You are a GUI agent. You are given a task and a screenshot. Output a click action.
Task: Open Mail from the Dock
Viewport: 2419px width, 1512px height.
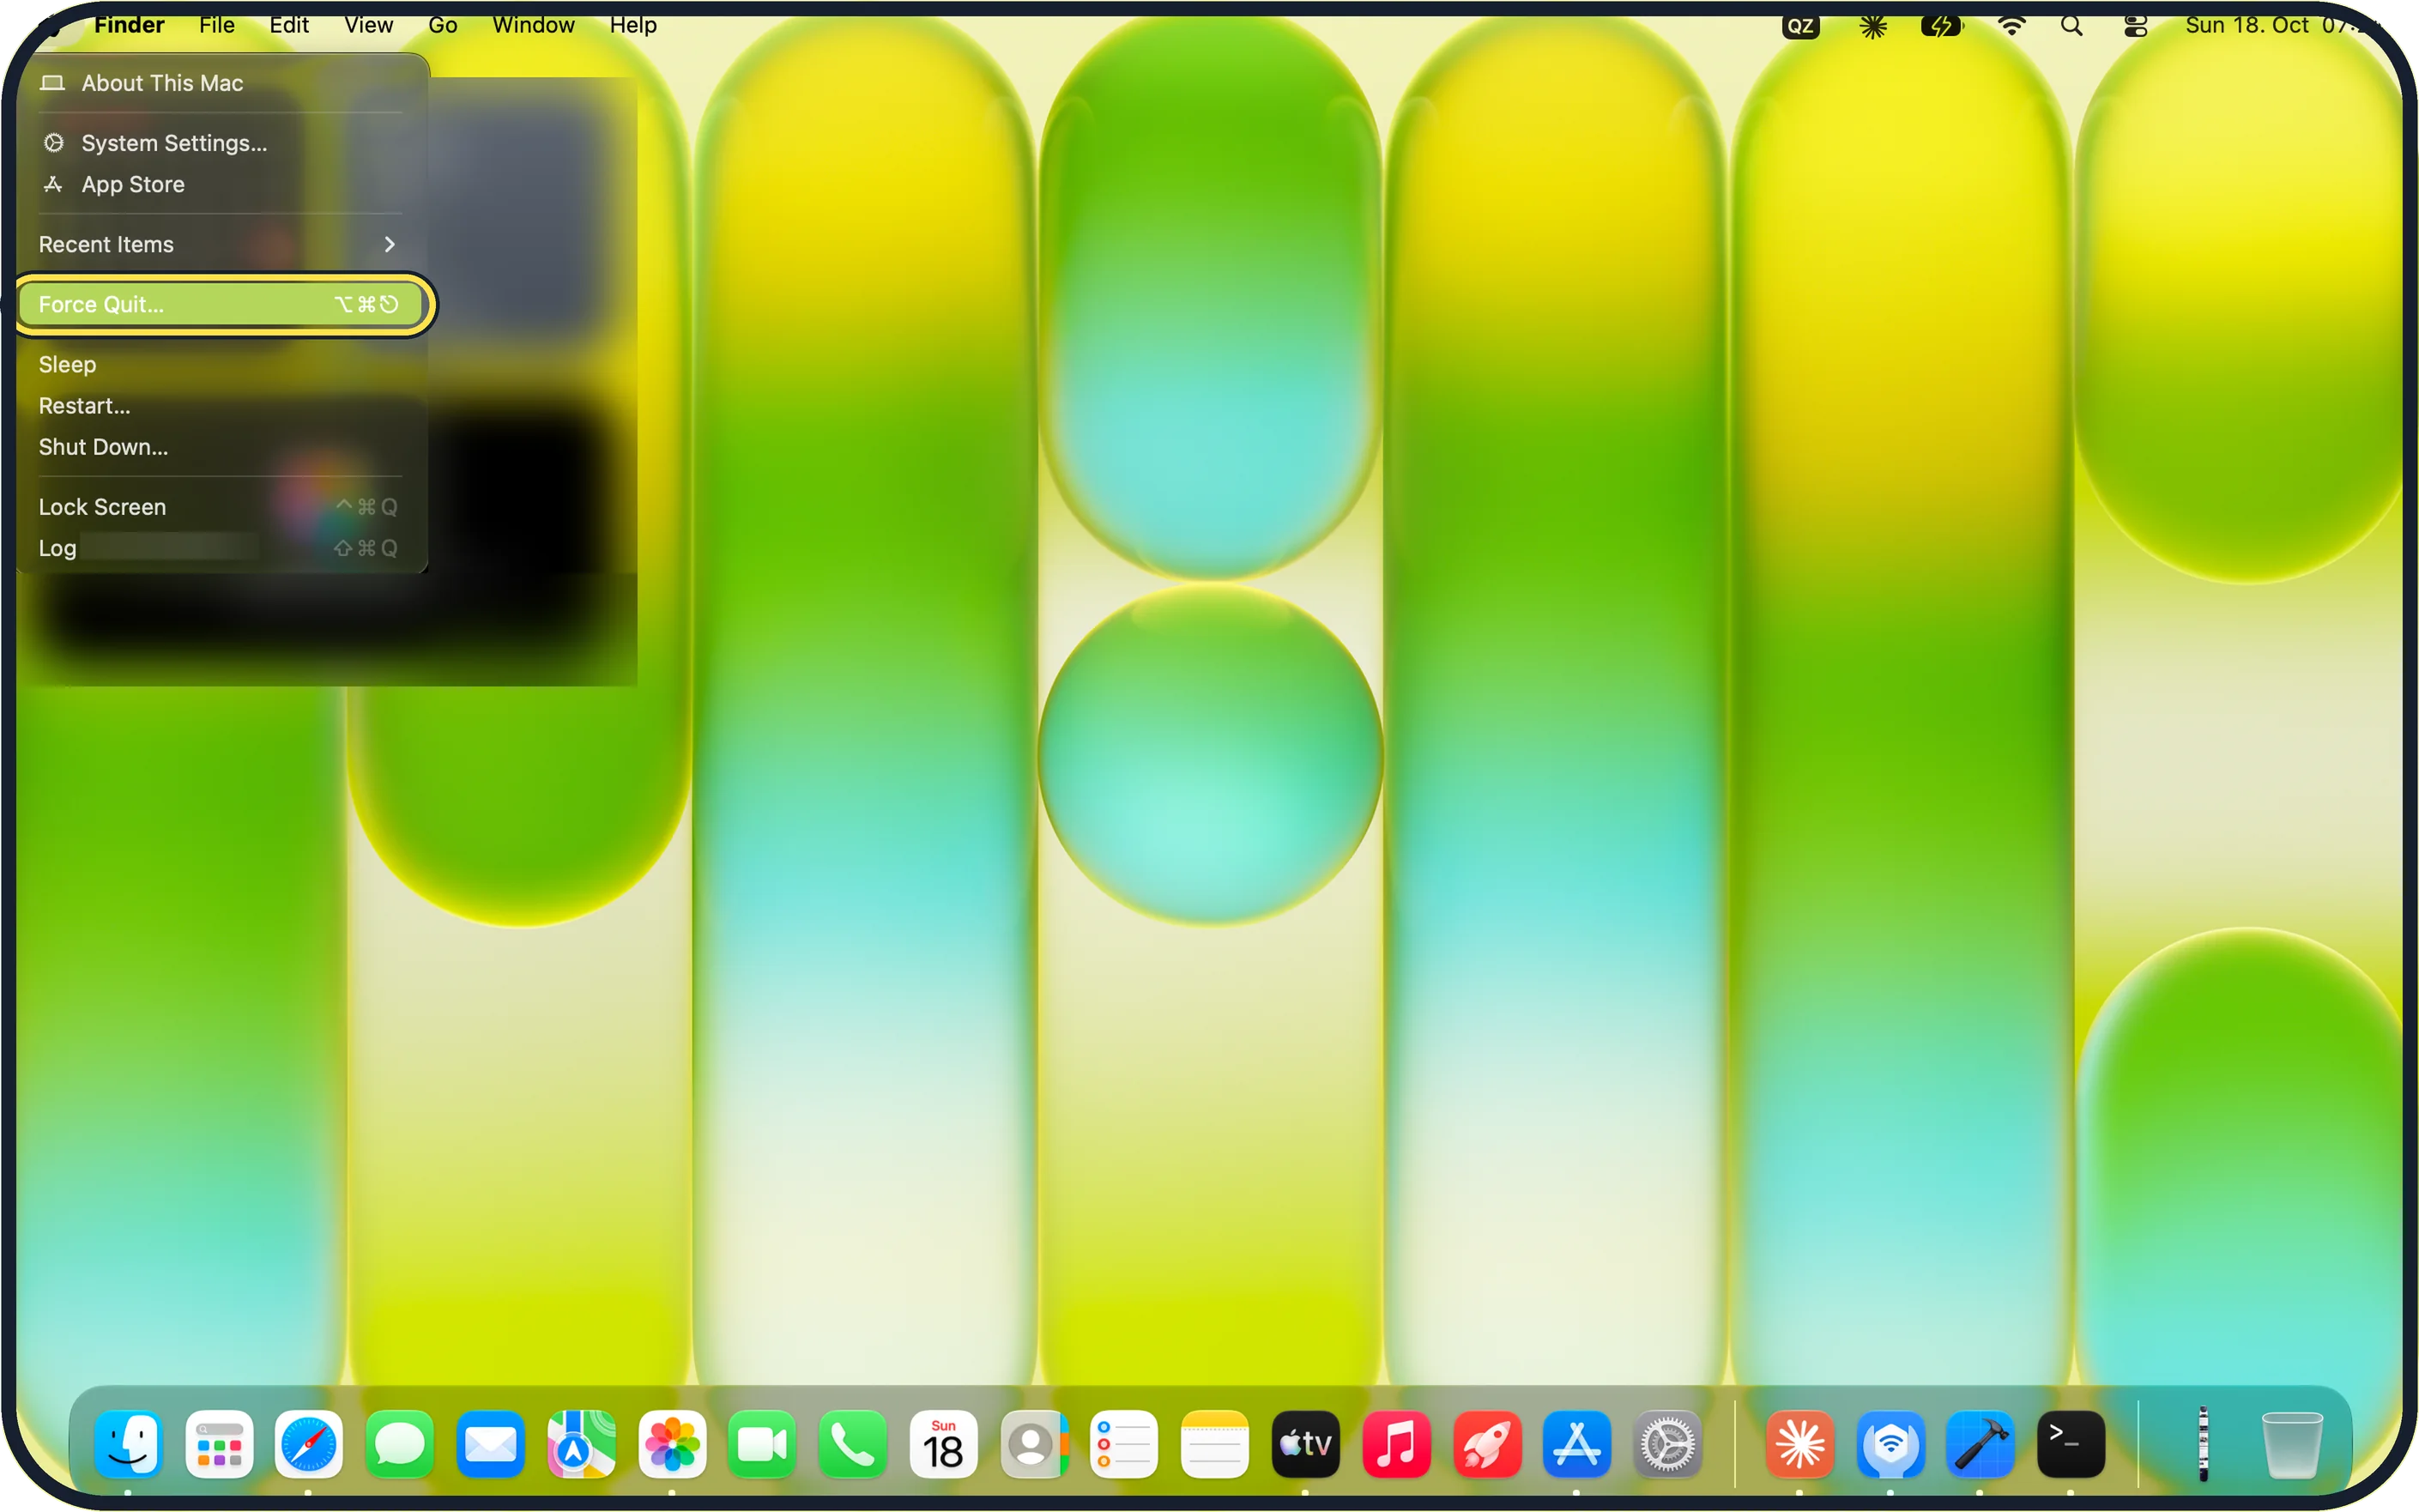[x=490, y=1444]
